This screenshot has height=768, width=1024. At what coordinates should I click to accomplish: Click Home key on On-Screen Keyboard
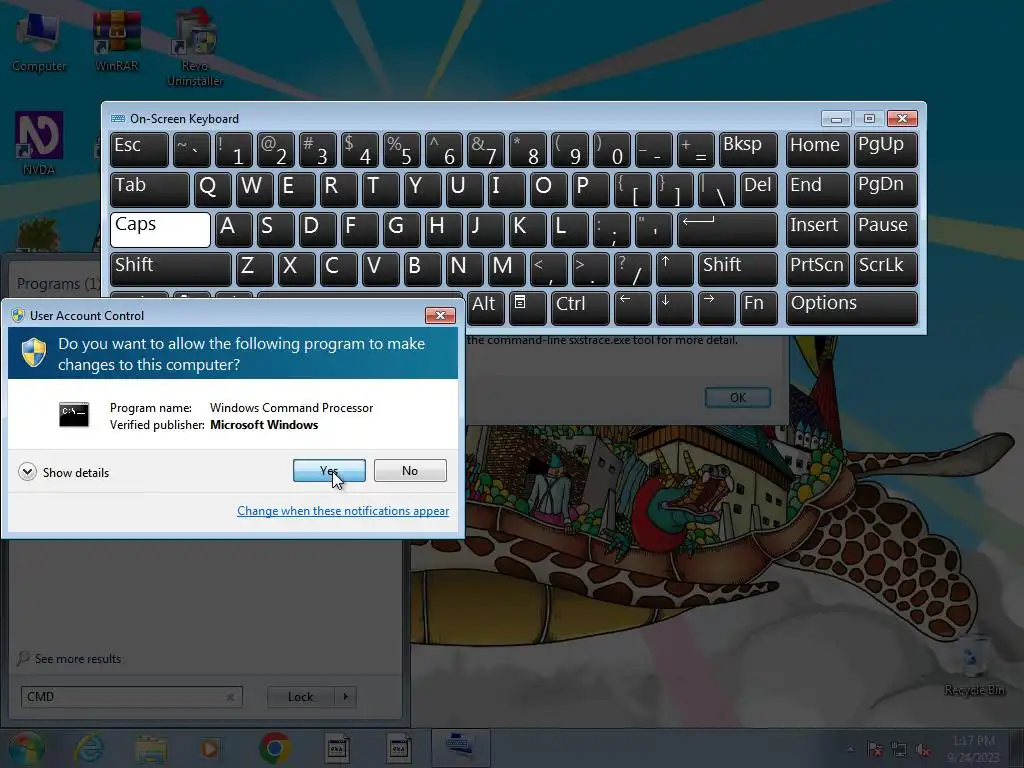pos(818,150)
